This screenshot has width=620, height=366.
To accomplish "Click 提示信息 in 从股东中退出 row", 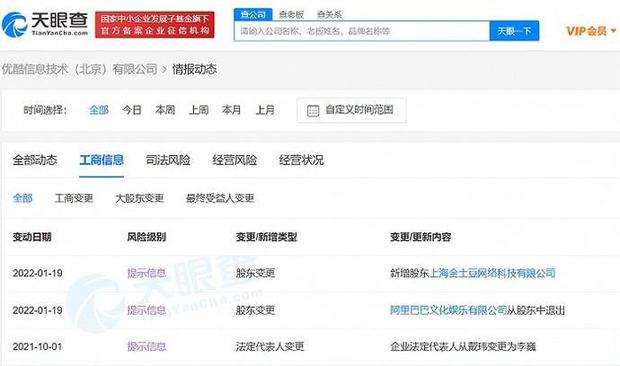I will 146,310.
